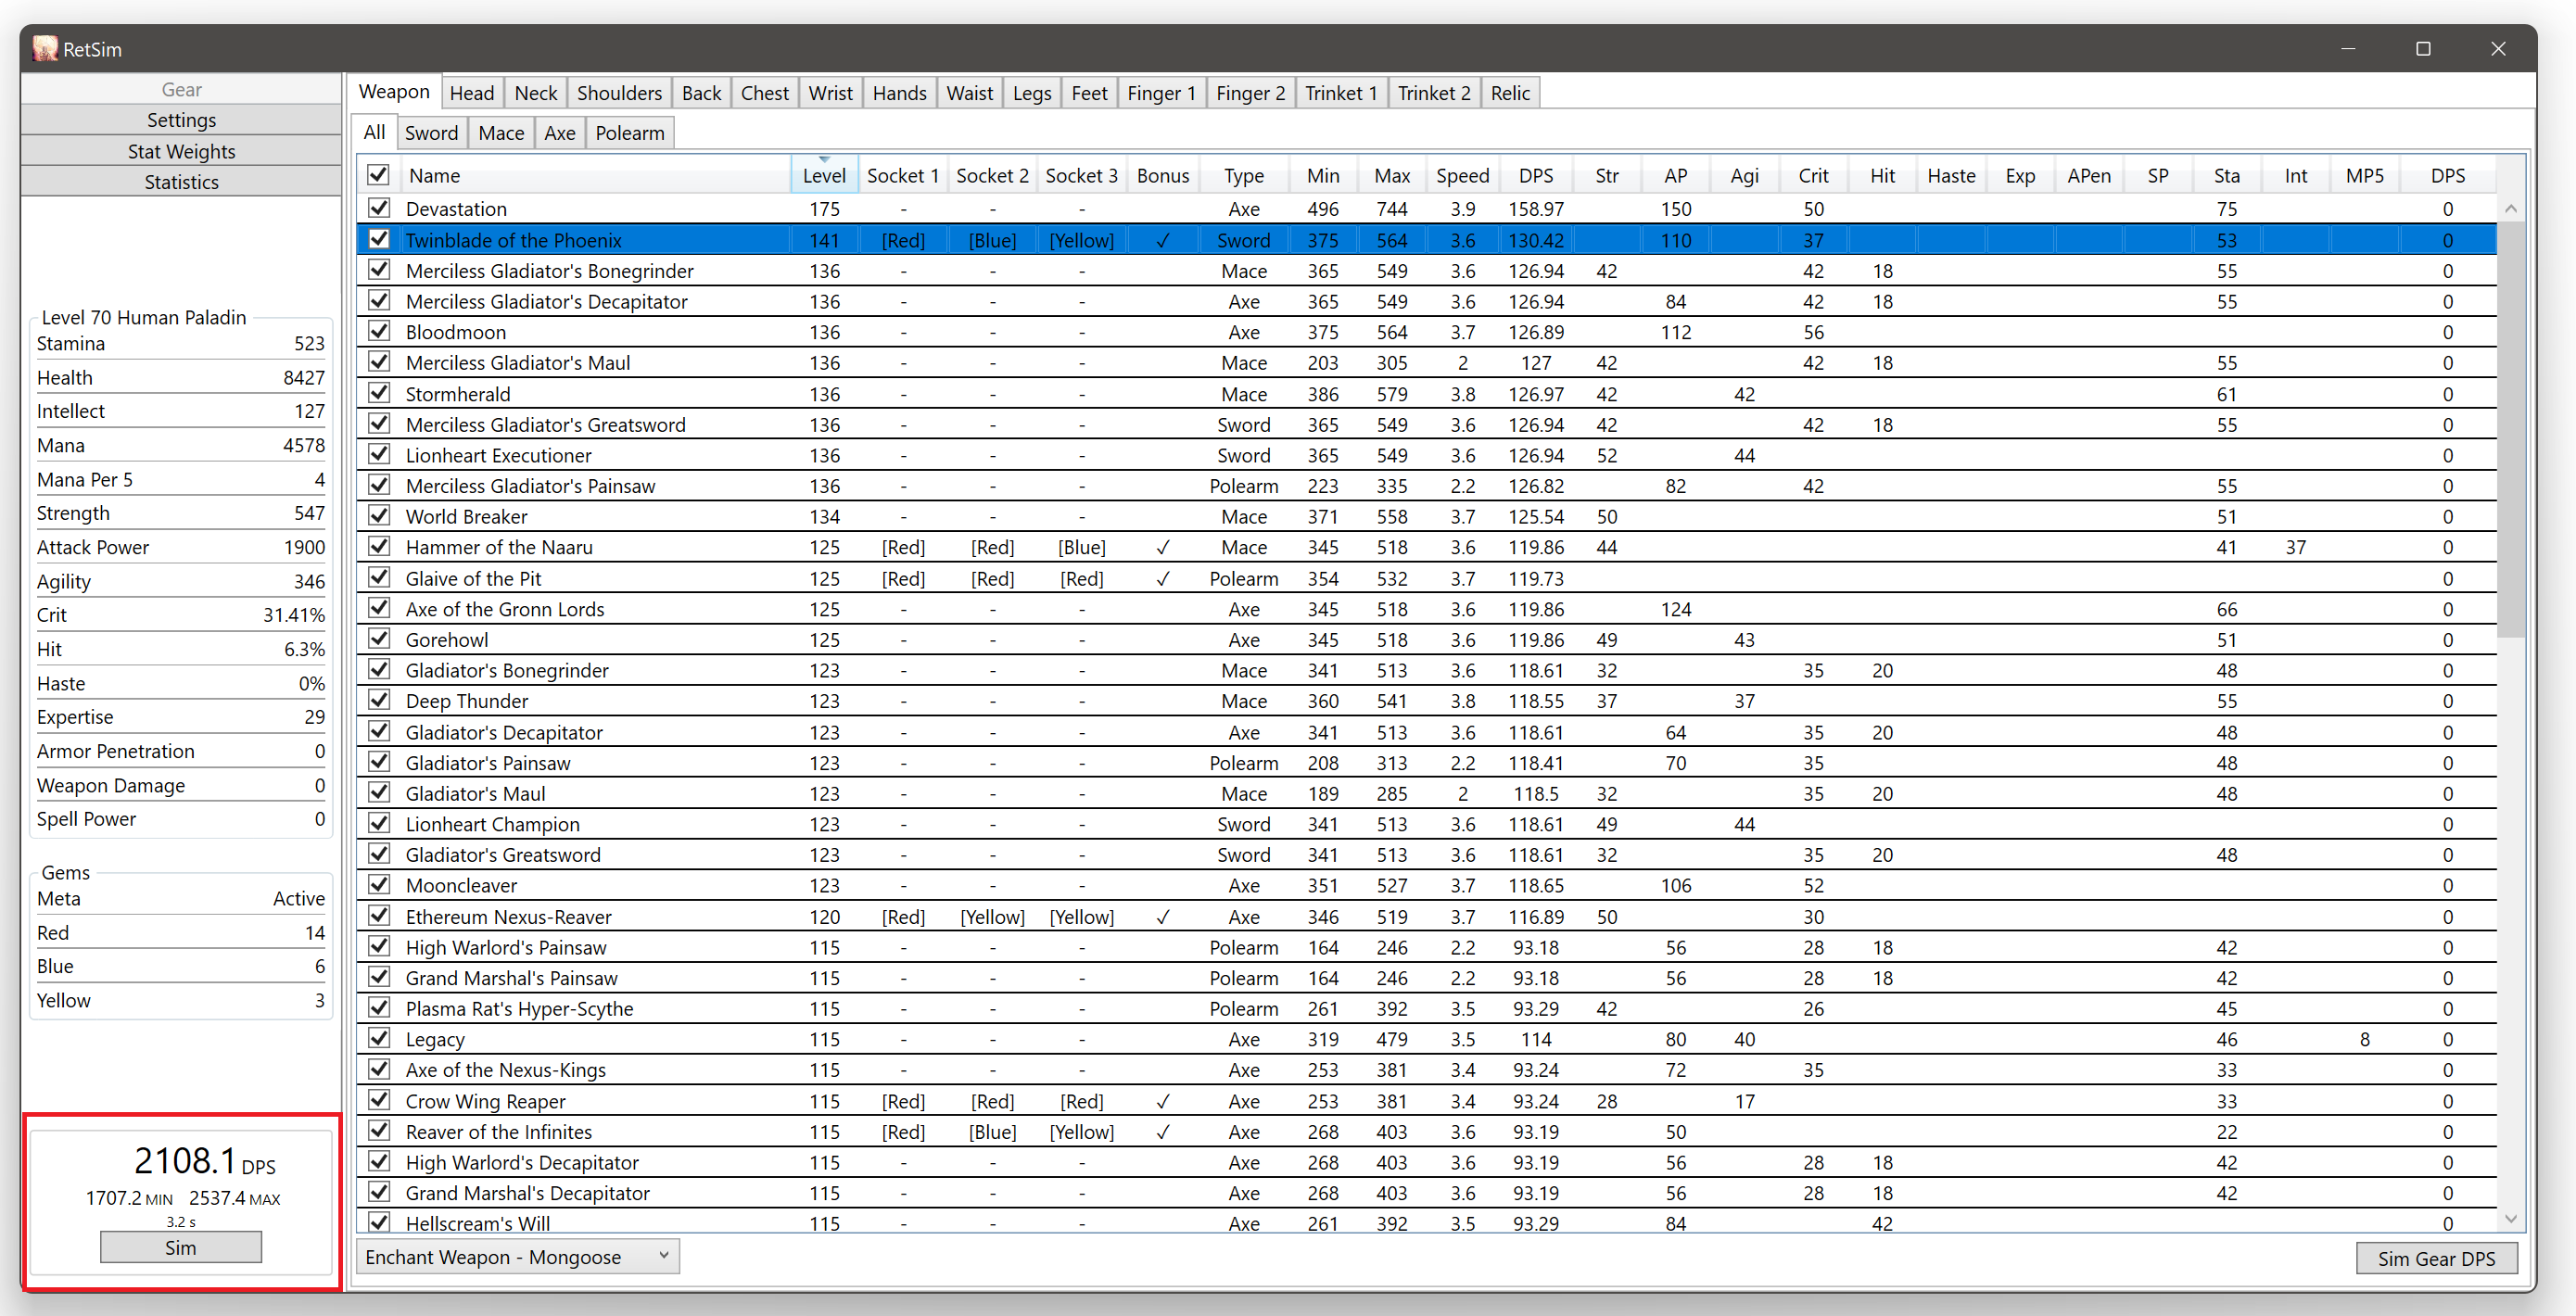The height and width of the screenshot is (1316, 2576).
Task: Open the Enchant Weapon - Mongoose dropdown
Action: click(518, 1257)
